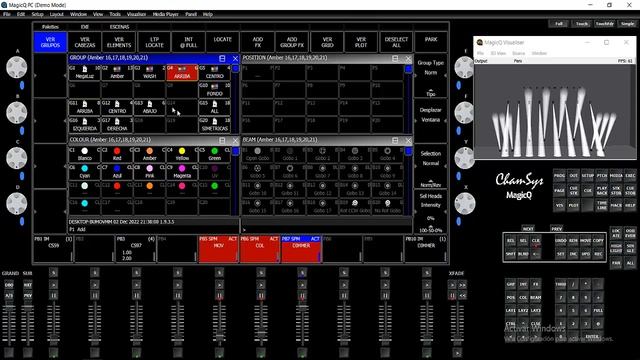Select the Amber group G2
This screenshot has height=360, width=640.
click(117, 73)
